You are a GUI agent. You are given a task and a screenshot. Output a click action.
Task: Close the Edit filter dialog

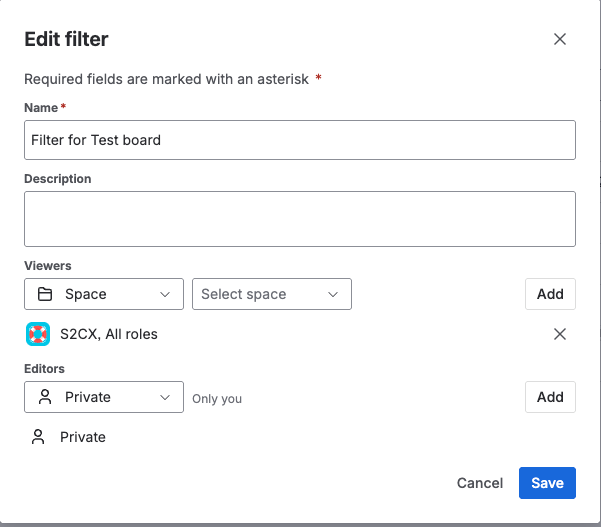coord(560,40)
